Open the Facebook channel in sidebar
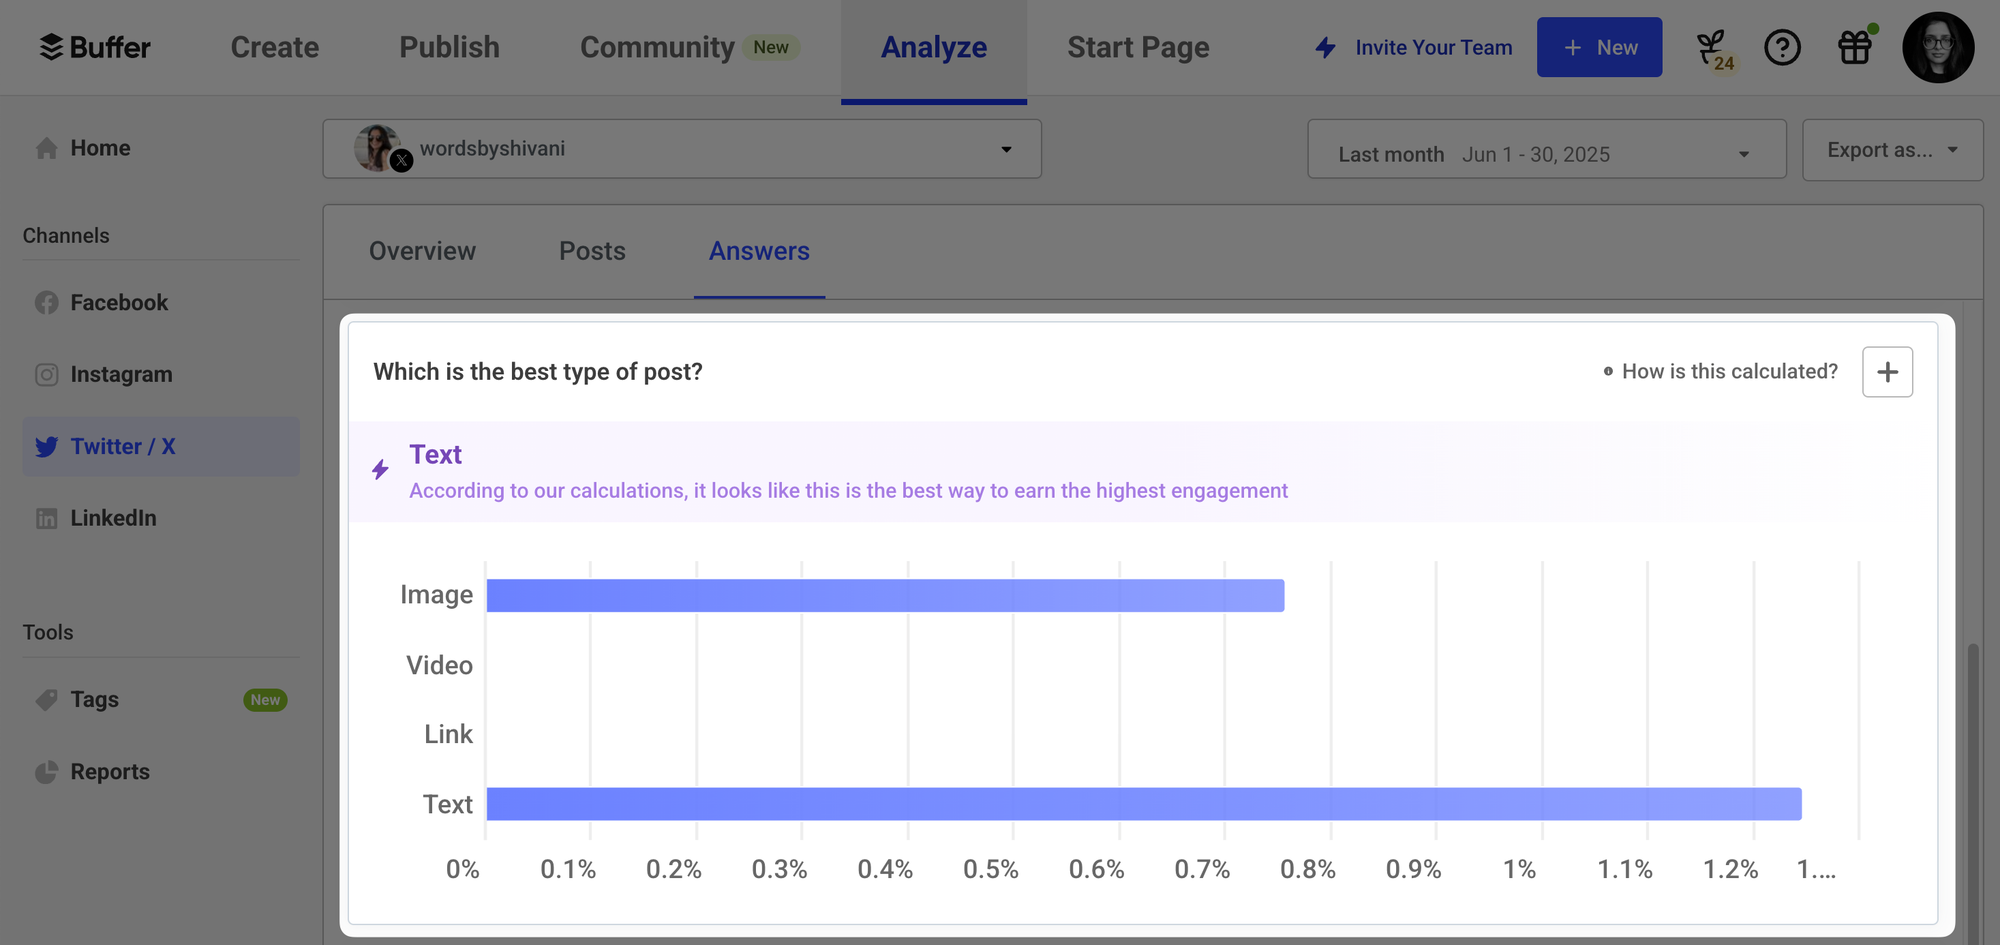 click(x=118, y=302)
